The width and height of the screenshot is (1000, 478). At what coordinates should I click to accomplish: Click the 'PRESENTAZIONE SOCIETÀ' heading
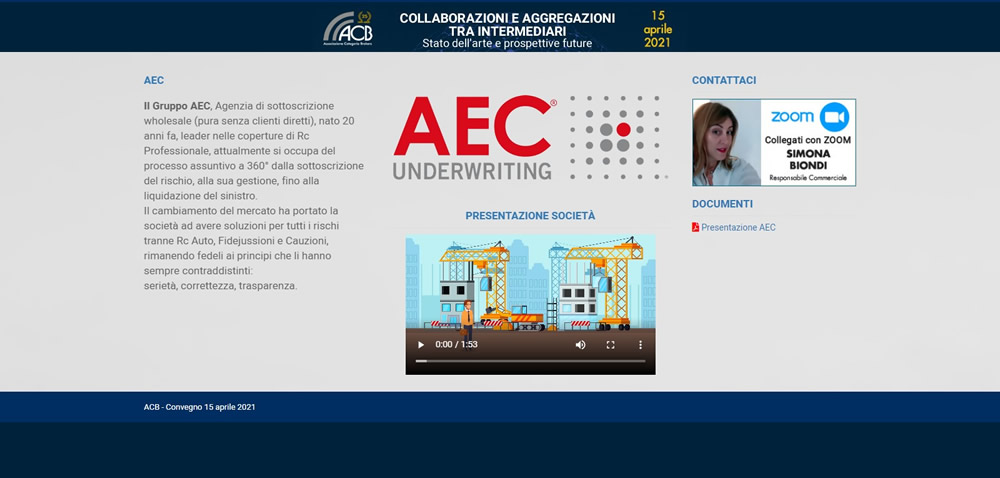(x=530, y=216)
